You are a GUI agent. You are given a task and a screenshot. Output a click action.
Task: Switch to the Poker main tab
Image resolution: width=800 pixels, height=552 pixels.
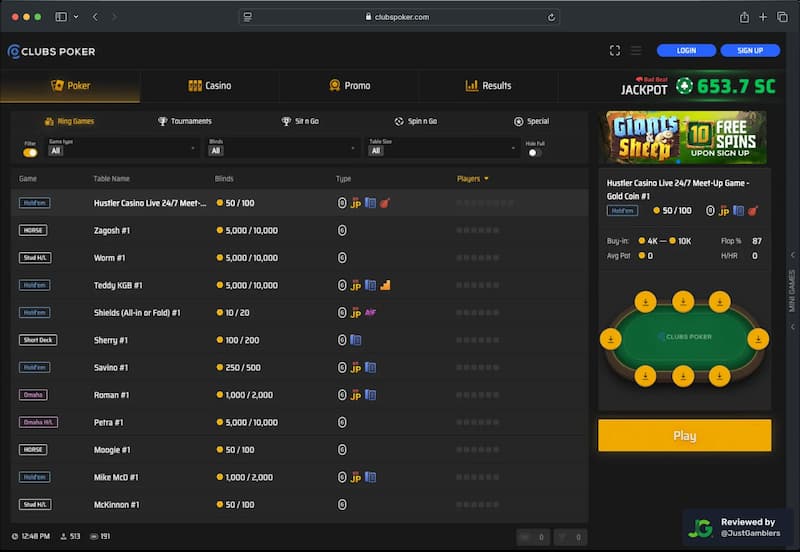point(70,86)
